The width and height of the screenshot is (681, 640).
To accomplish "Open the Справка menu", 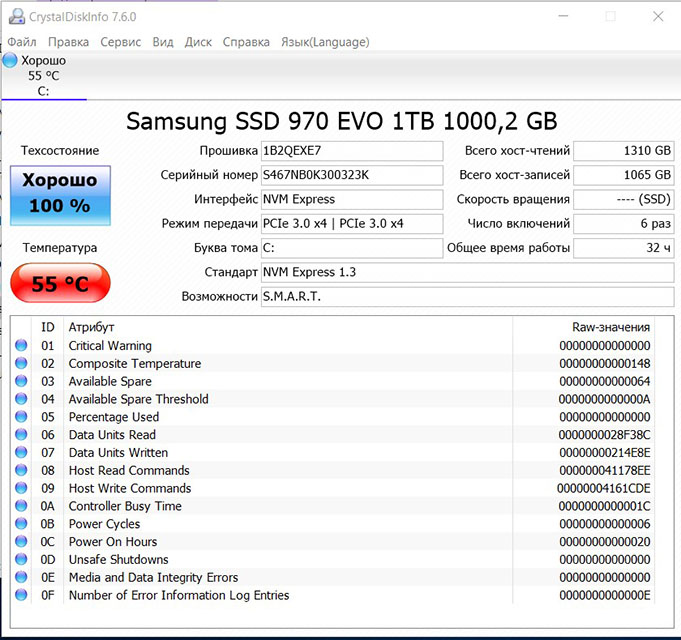I will tap(246, 42).
